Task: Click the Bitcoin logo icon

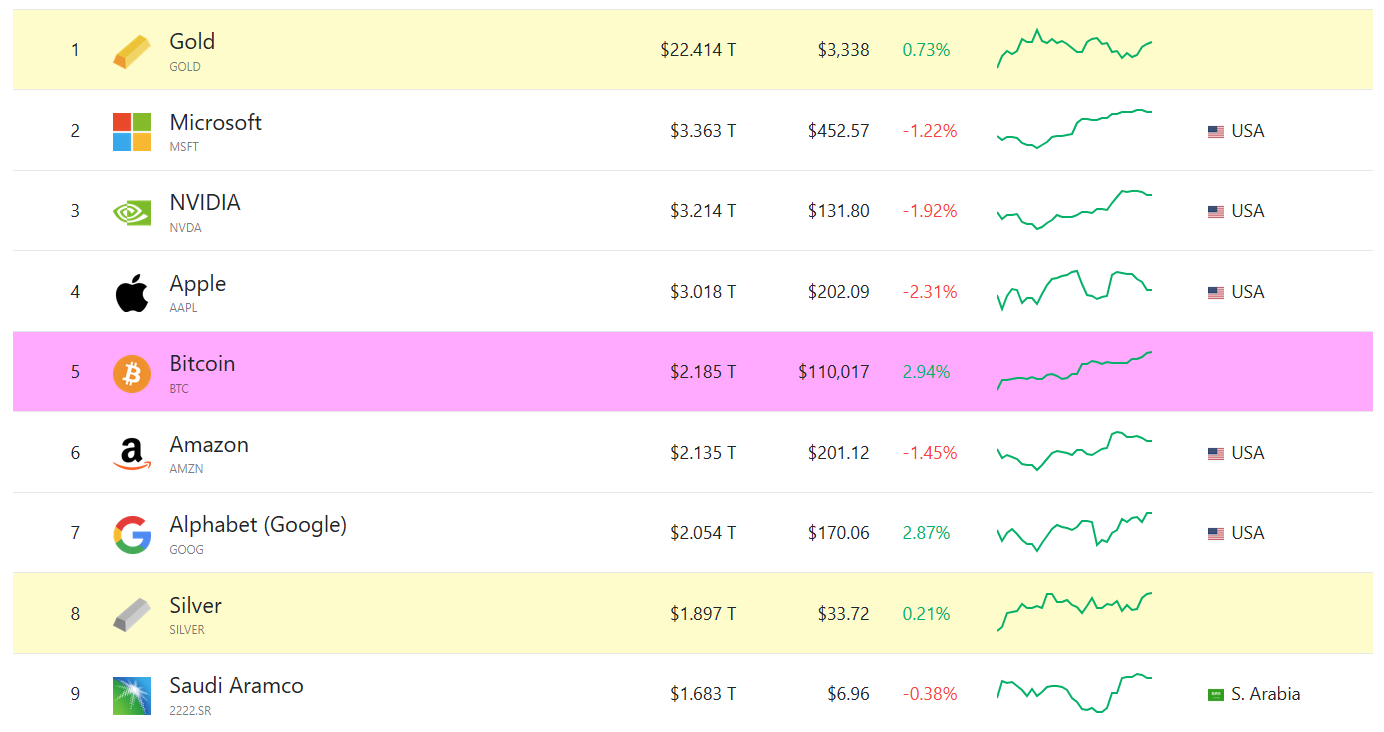Action: [x=132, y=373]
